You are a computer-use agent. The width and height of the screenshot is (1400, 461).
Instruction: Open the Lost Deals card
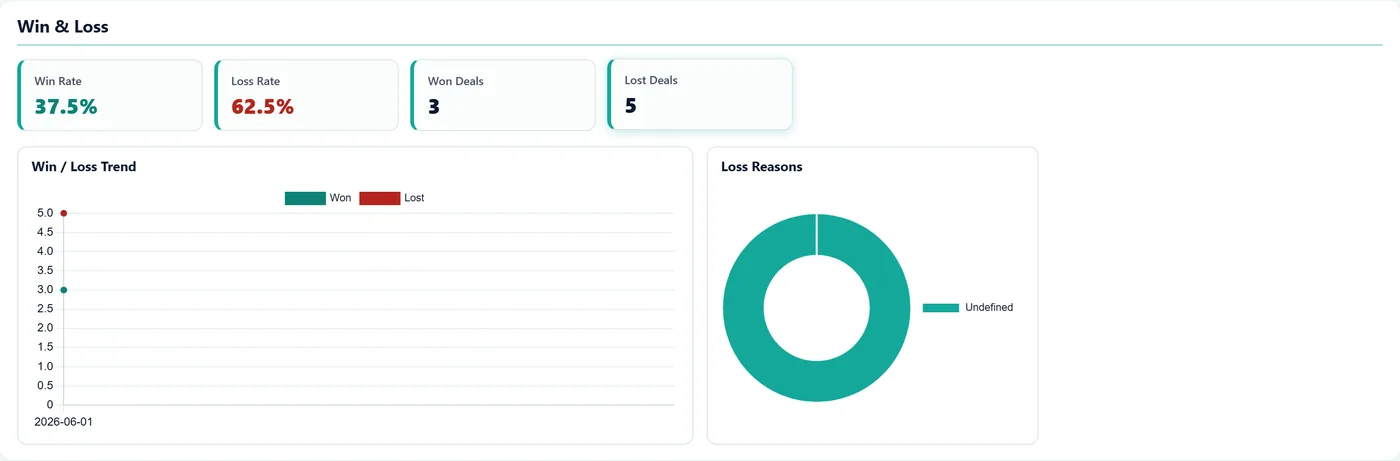[700, 94]
